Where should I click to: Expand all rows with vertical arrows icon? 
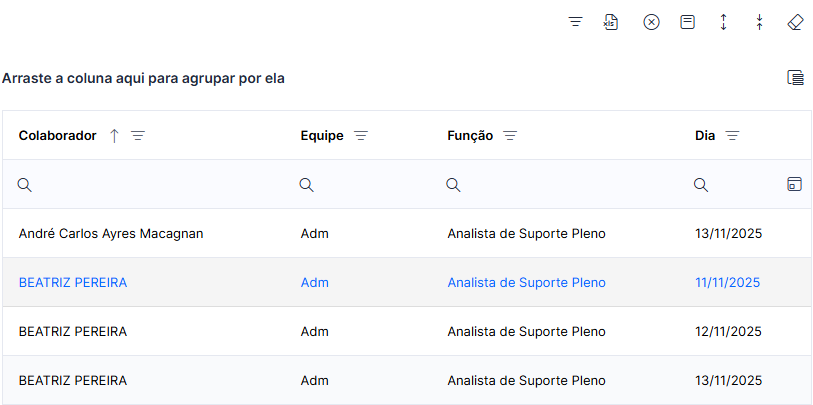tap(723, 22)
